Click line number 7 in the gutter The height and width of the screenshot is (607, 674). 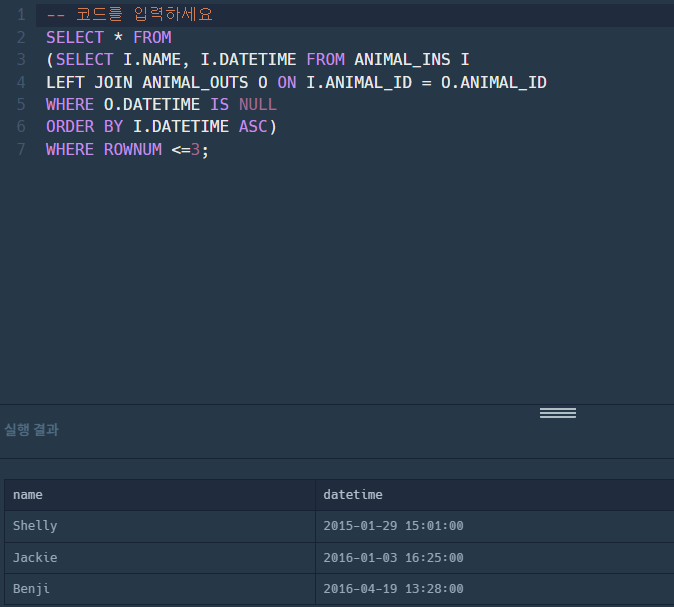pyautogui.click(x=21, y=149)
